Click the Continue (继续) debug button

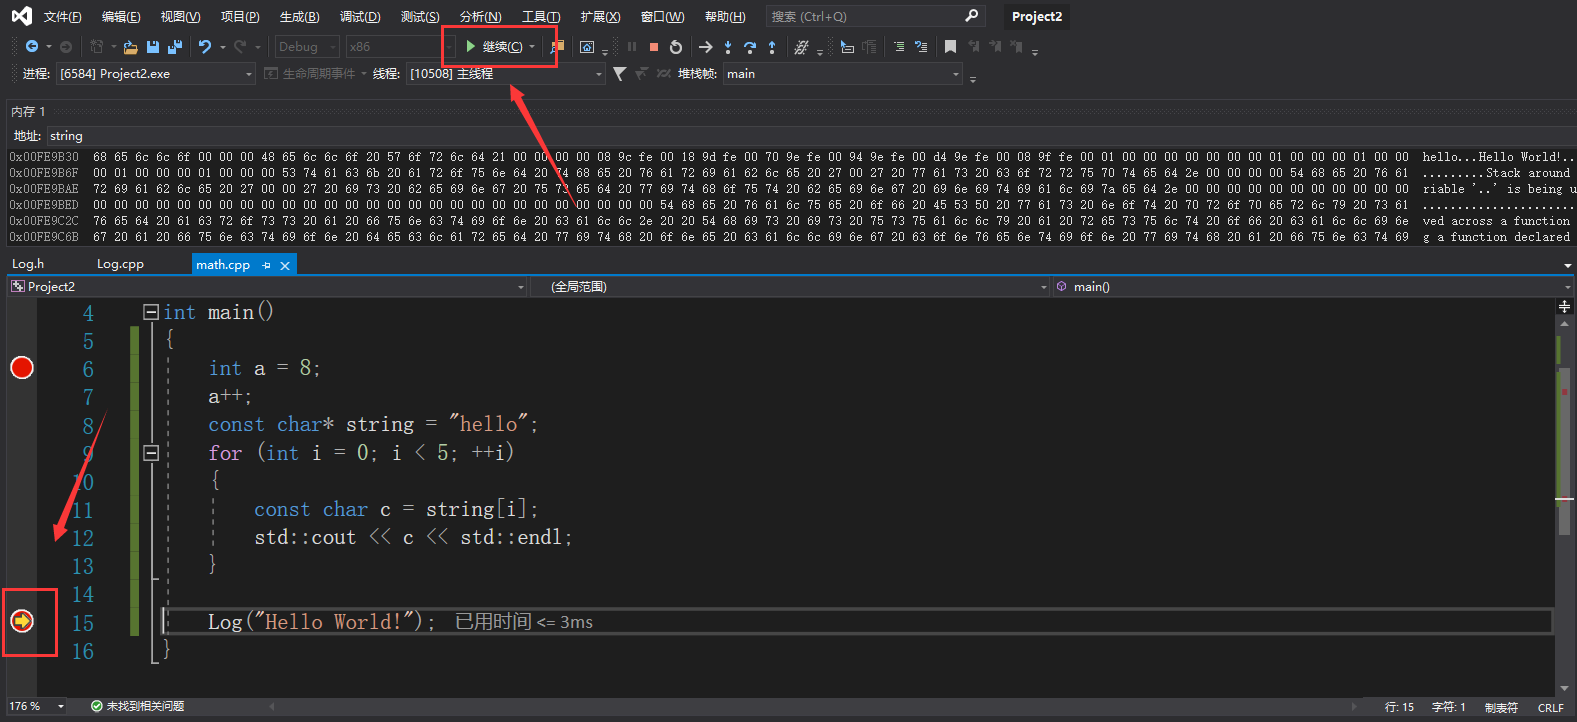pos(494,47)
